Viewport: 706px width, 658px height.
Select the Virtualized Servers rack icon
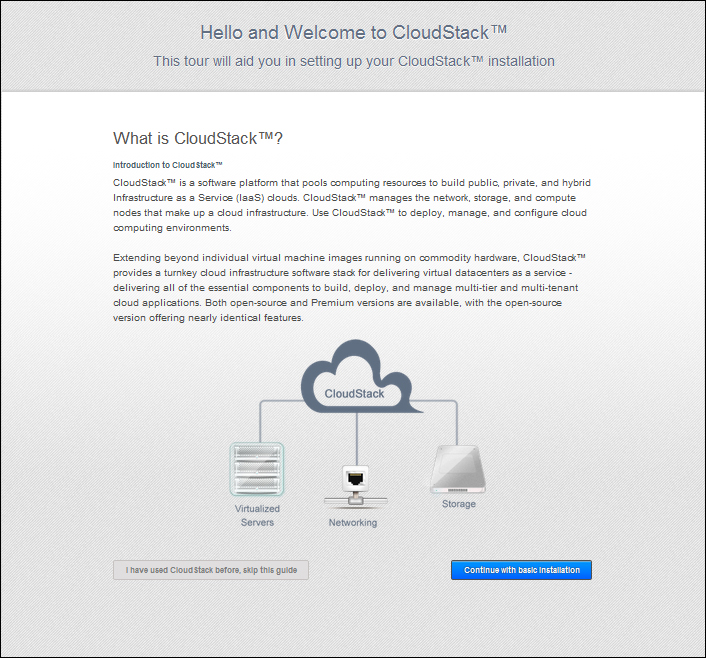[256, 469]
